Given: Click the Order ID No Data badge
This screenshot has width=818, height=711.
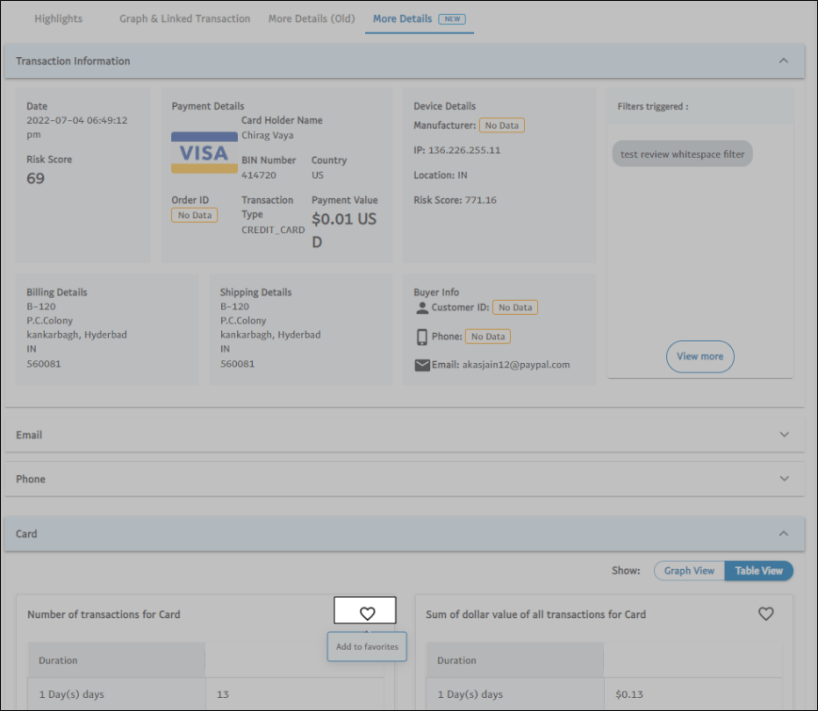Looking at the screenshot, I should point(194,216).
